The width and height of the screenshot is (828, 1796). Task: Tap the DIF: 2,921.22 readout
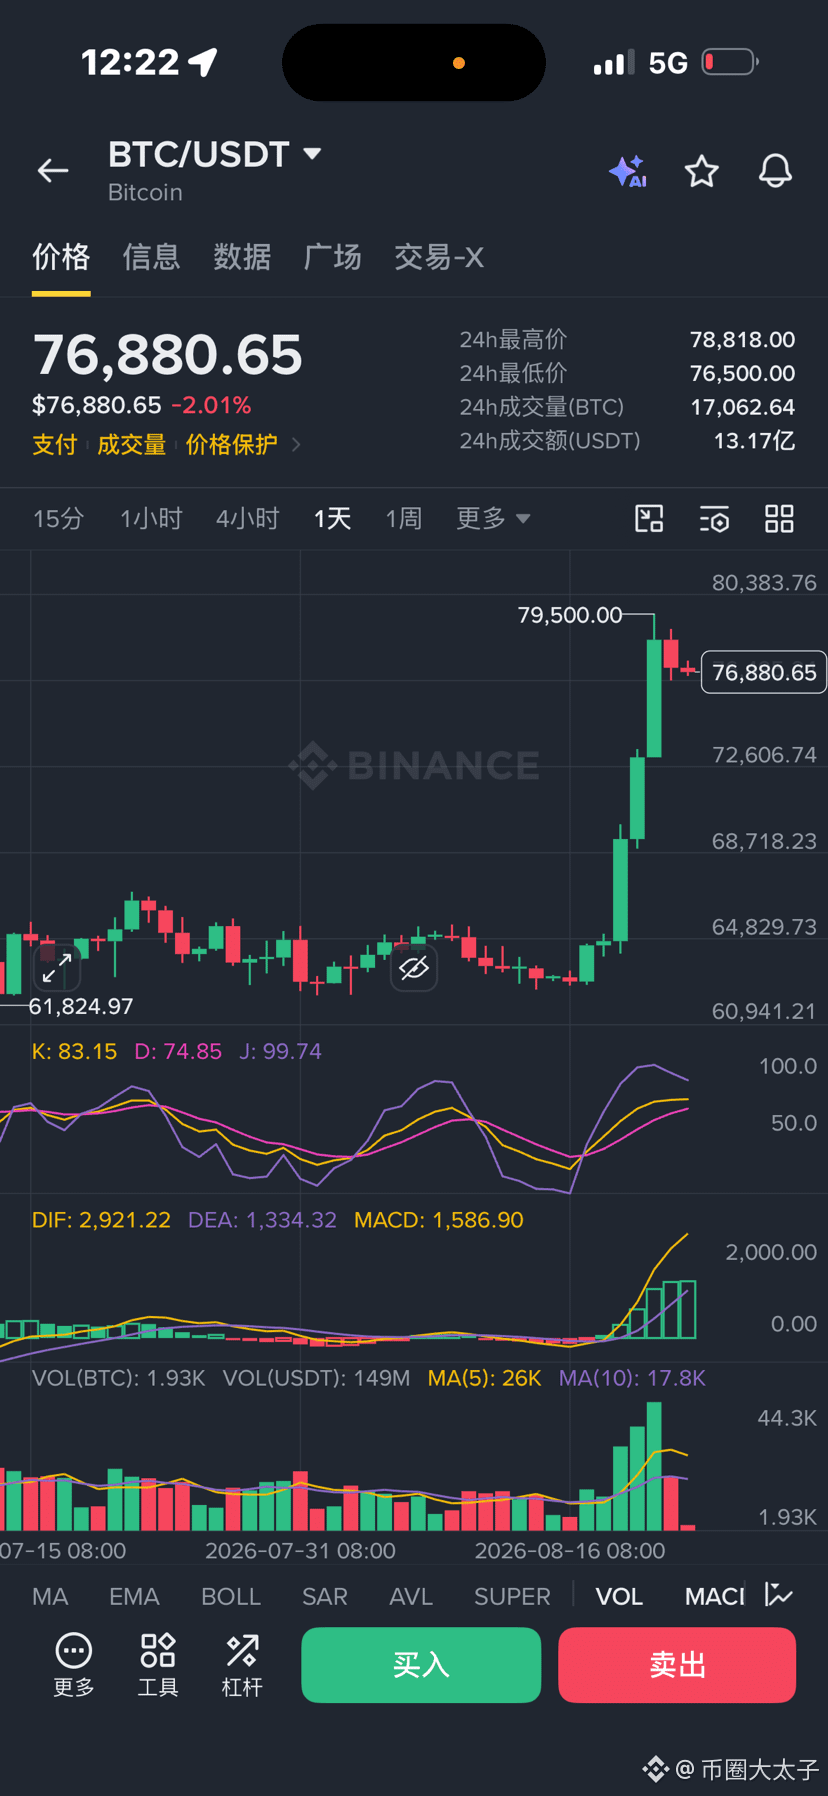click(101, 1220)
